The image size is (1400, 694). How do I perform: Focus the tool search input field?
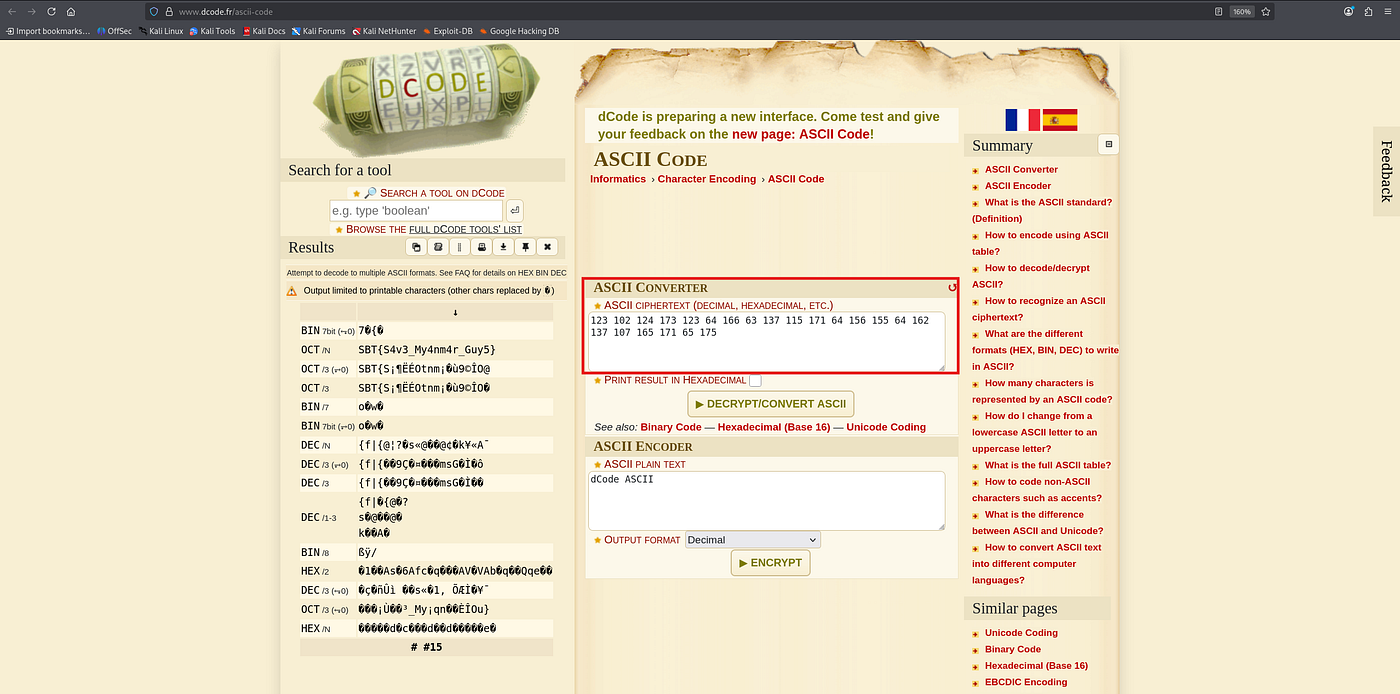point(416,210)
